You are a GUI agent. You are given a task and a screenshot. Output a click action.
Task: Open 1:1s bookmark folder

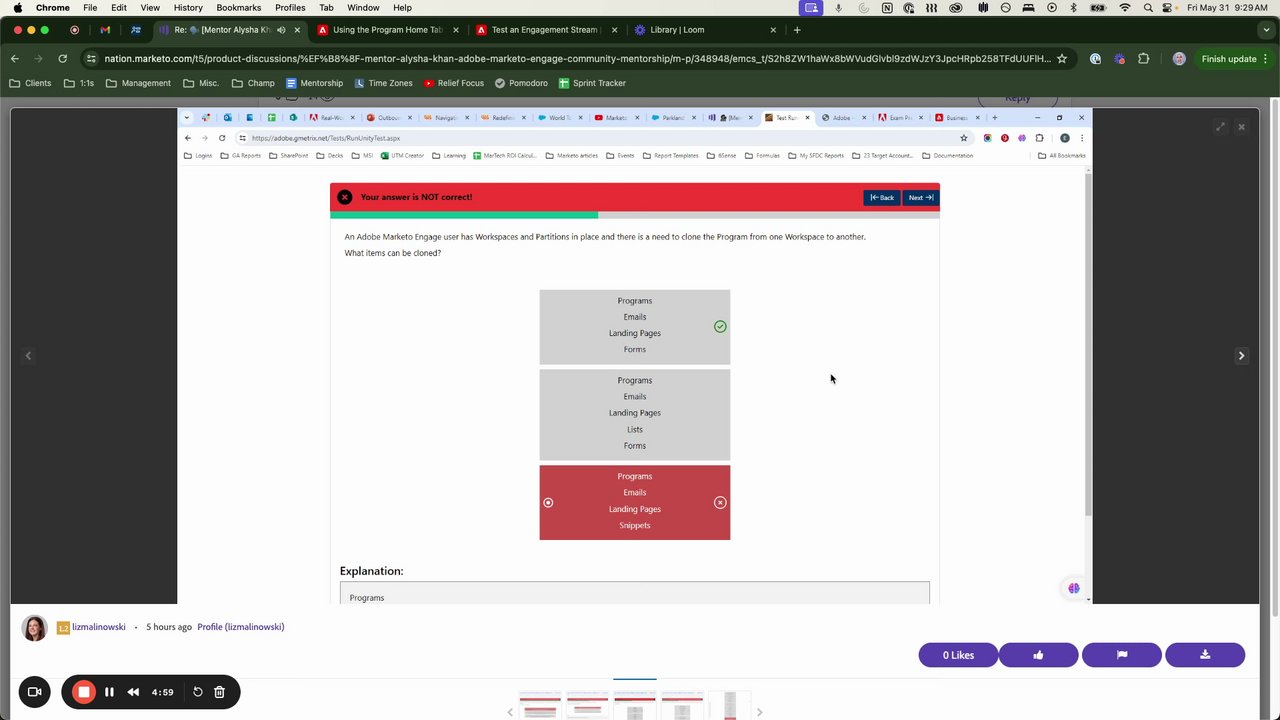(x=78, y=83)
